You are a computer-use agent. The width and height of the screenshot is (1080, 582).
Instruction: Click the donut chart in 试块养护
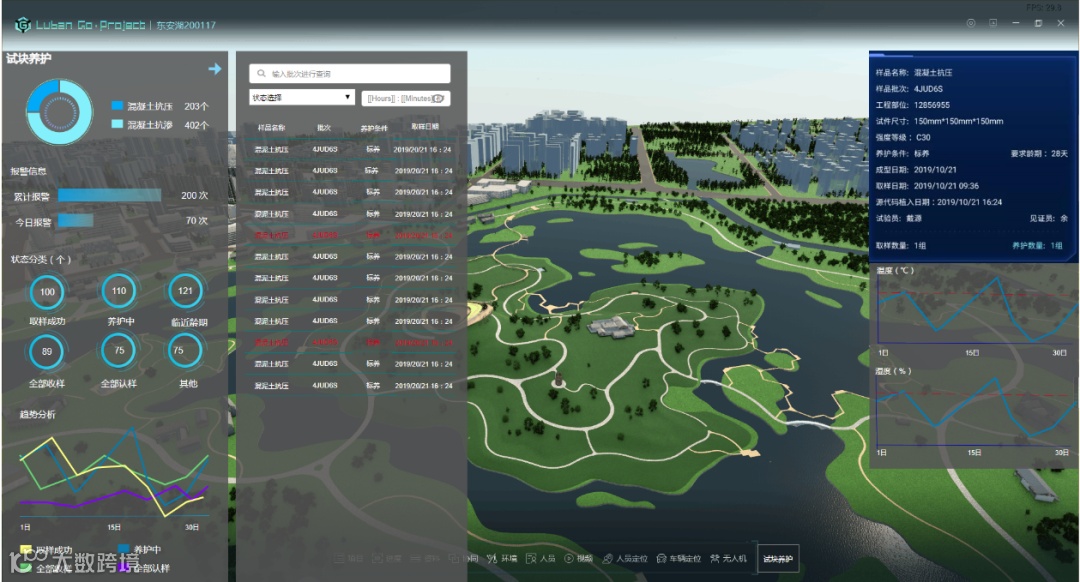(59, 112)
